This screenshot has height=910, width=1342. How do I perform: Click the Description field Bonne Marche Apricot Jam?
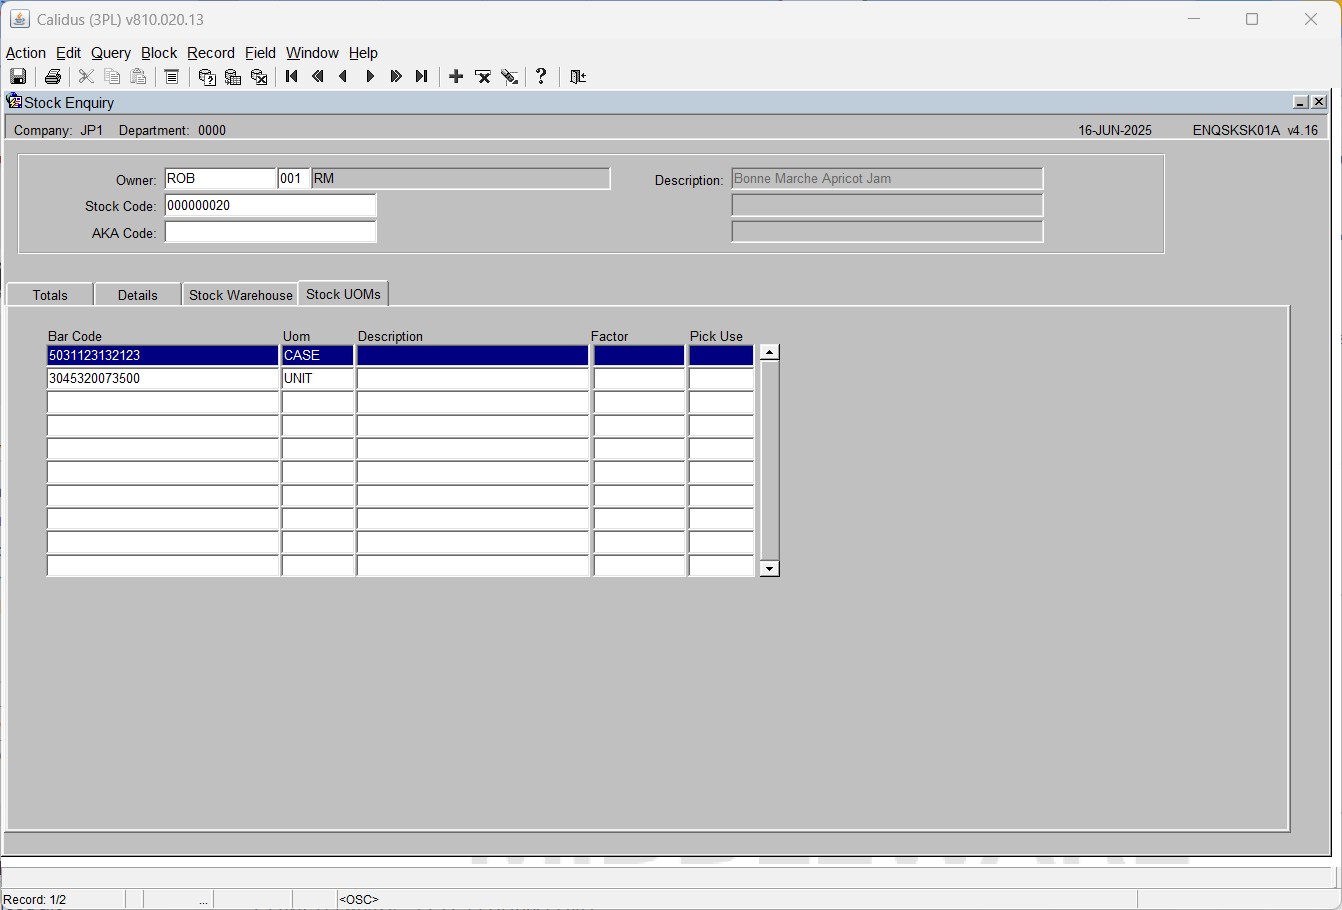pyautogui.click(x=887, y=179)
